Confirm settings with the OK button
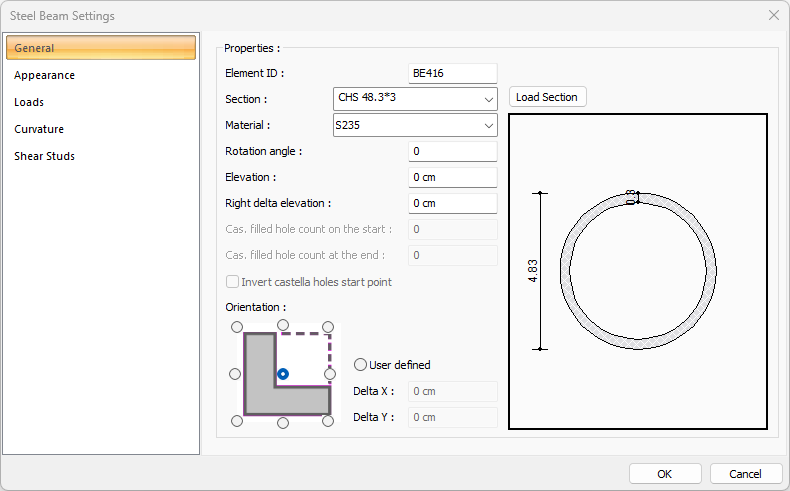Viewport: 790px width, 491px height. pyautogui.click(x=664, y=474)
